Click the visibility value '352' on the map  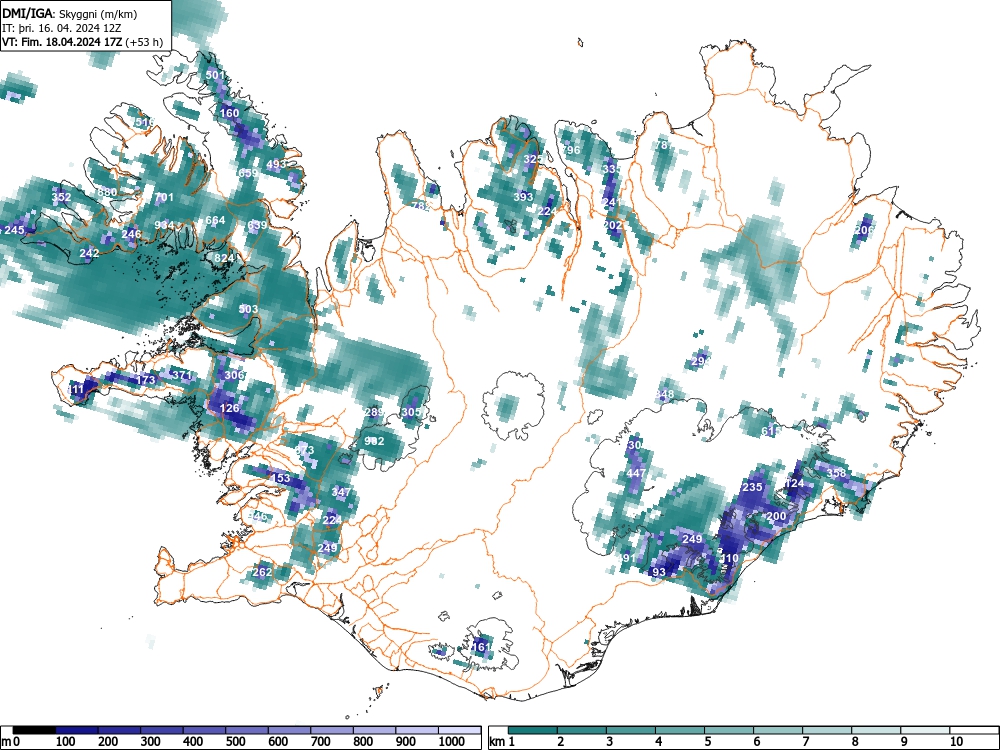tap(61, 197)
